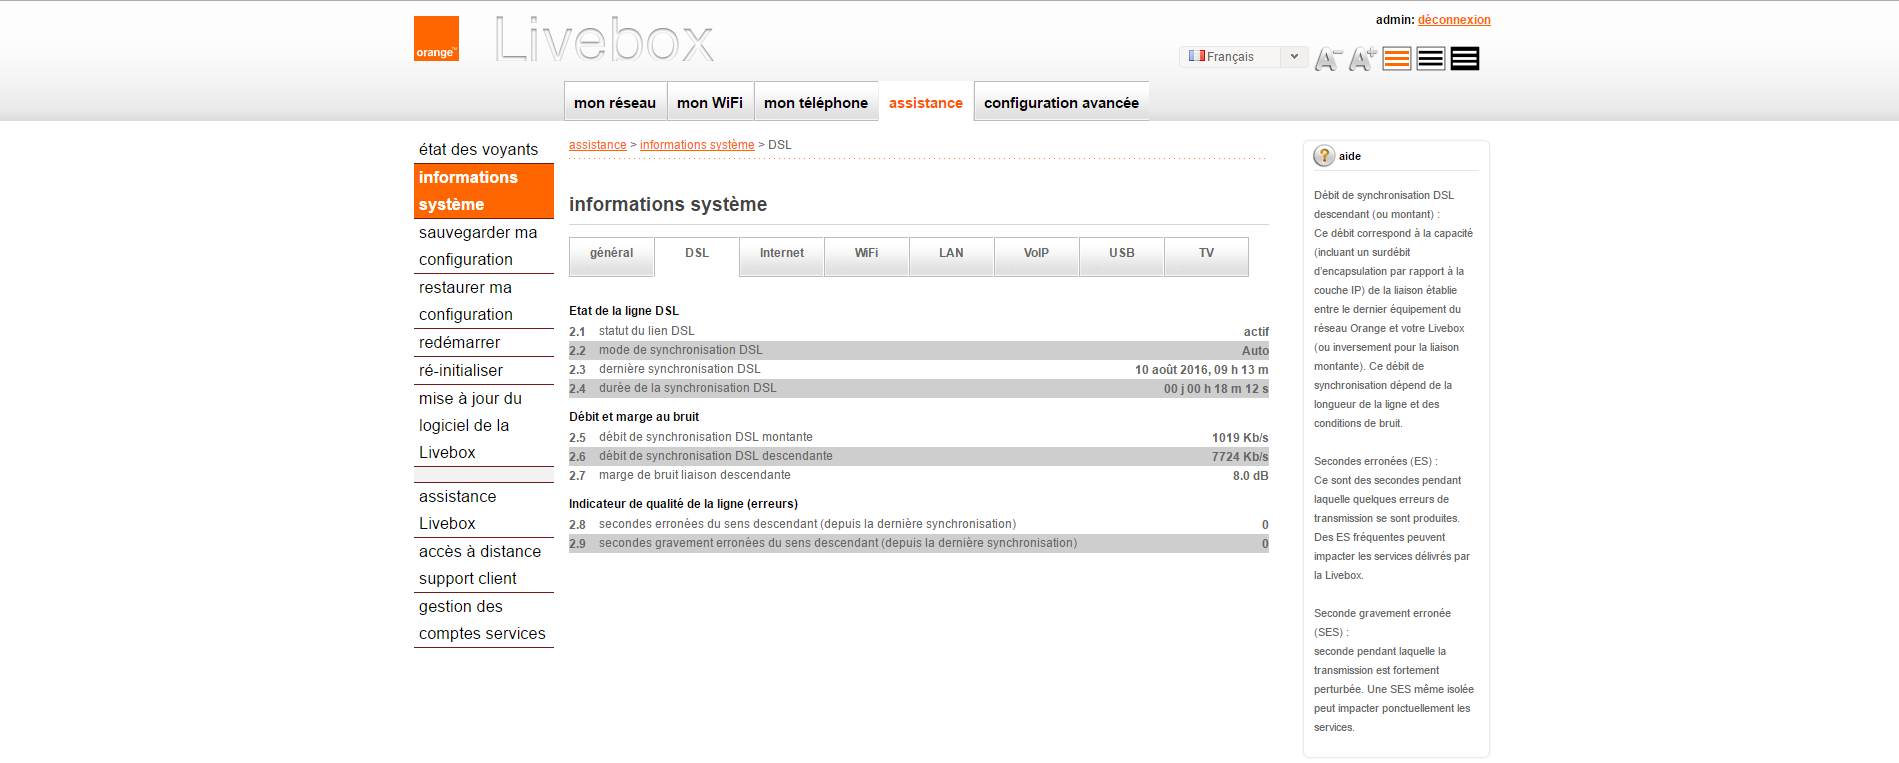The image size is (1899, 763).
Task: Open the Français language dropdown
Action: [1243, 57]
